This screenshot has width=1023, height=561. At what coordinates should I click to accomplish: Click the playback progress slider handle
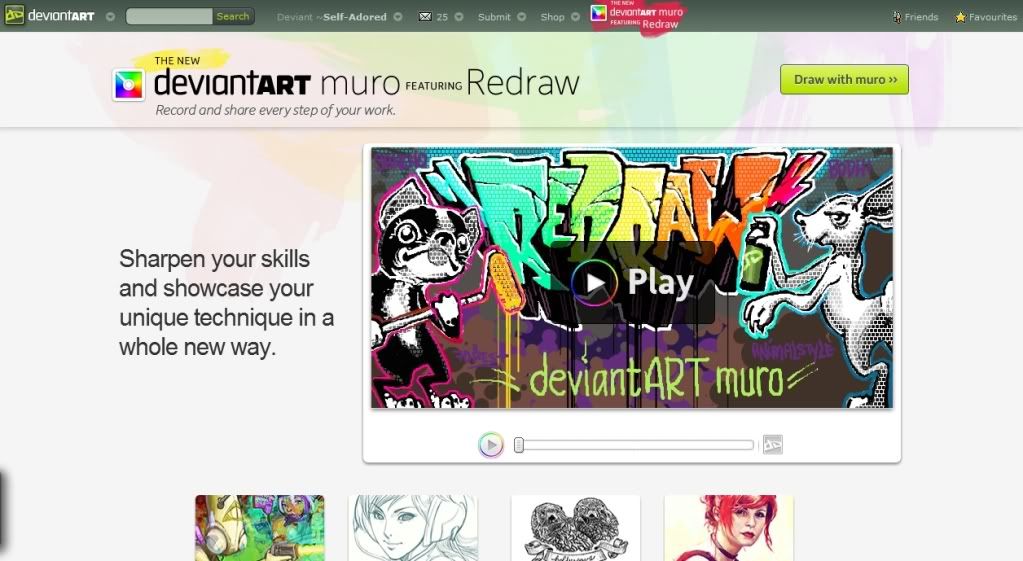click(519, 445)
